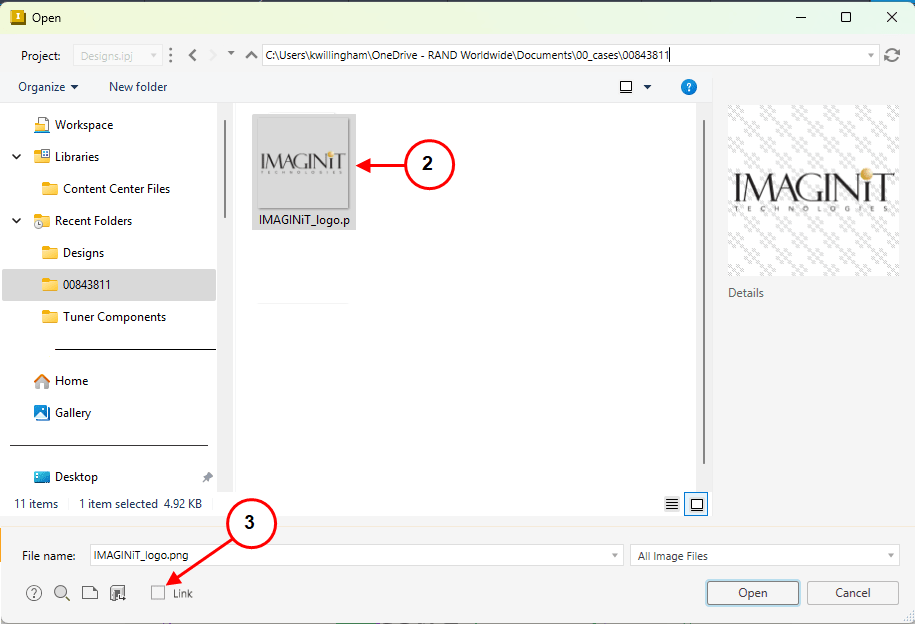Select the IMAGINiT_logo.png thumbnail

[304, 172]
